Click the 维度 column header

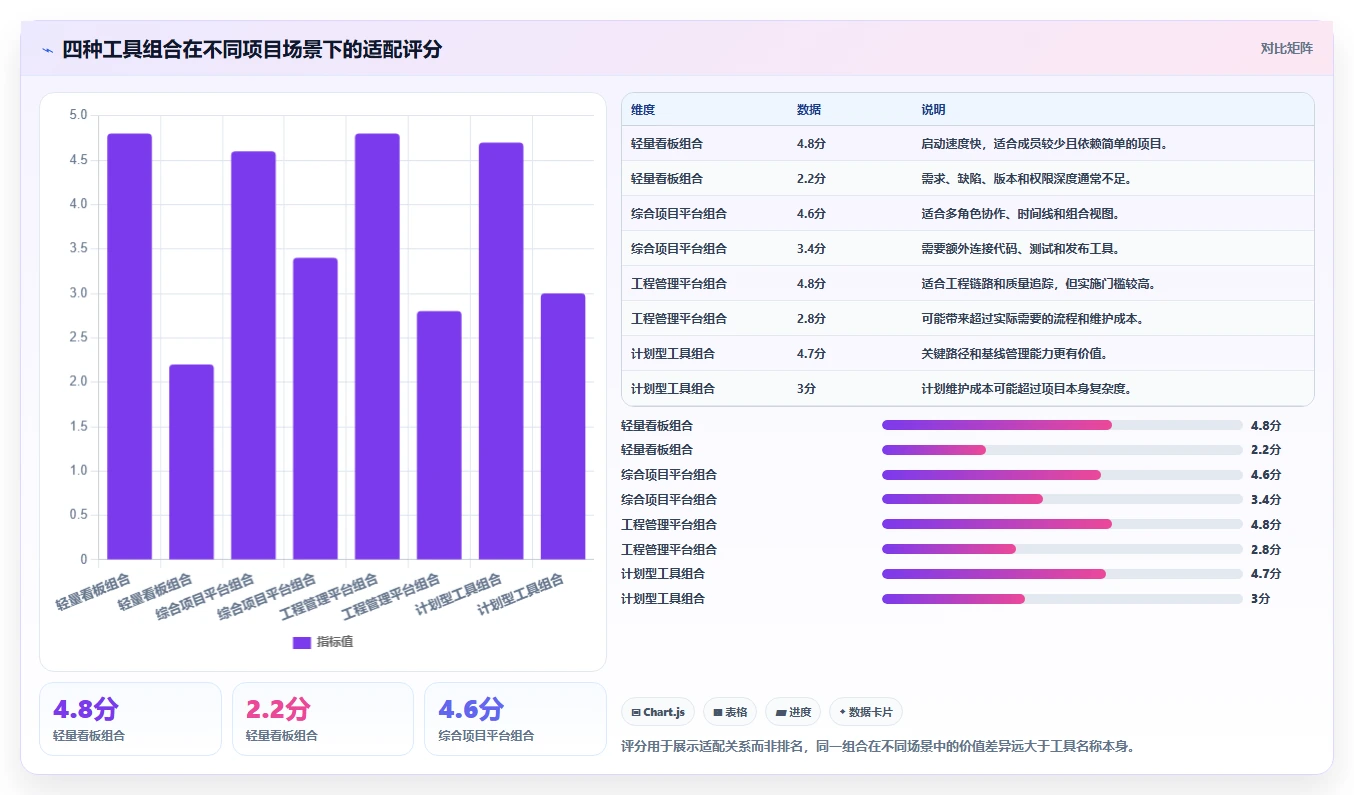click(x=643, y=110)
